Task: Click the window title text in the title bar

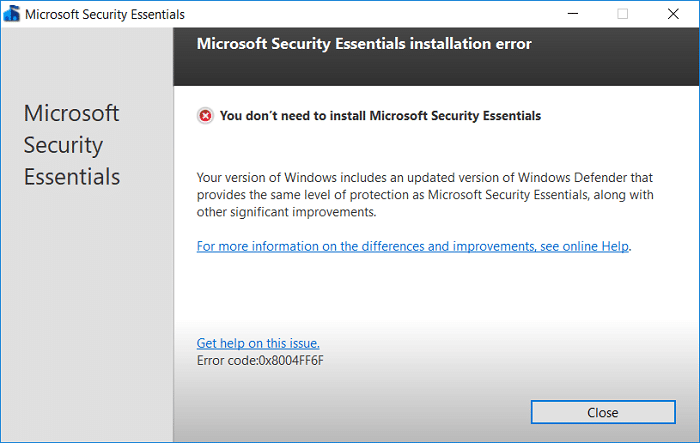Action: click(x=103, y=15)
